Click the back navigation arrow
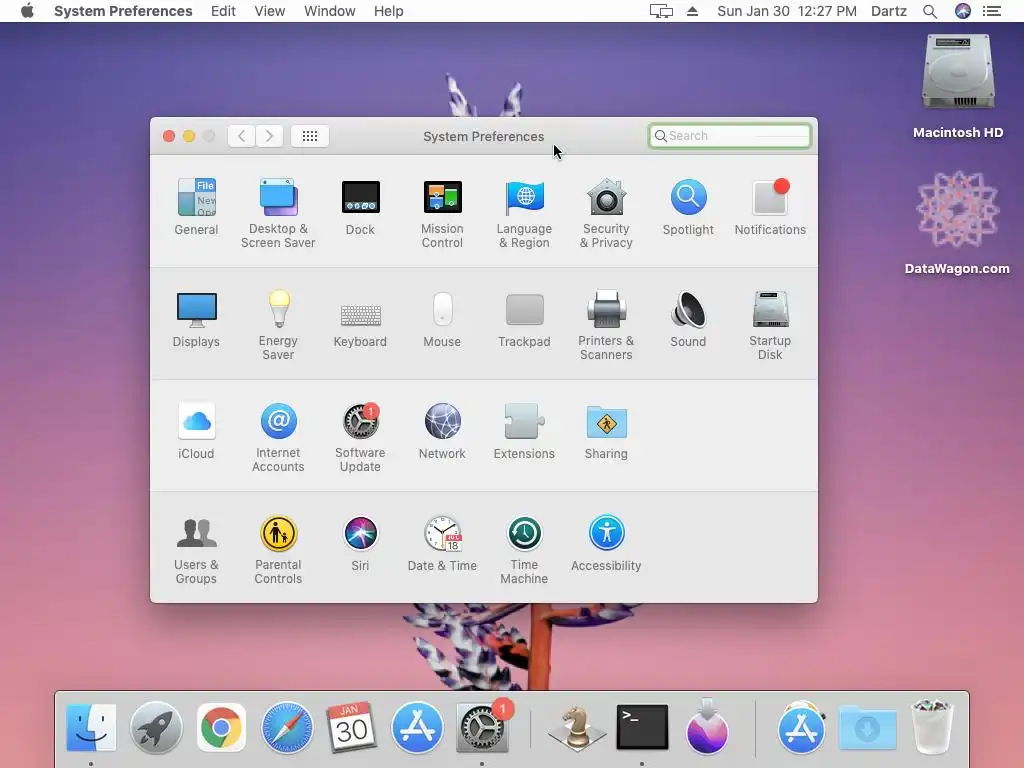 click(241, 136)
